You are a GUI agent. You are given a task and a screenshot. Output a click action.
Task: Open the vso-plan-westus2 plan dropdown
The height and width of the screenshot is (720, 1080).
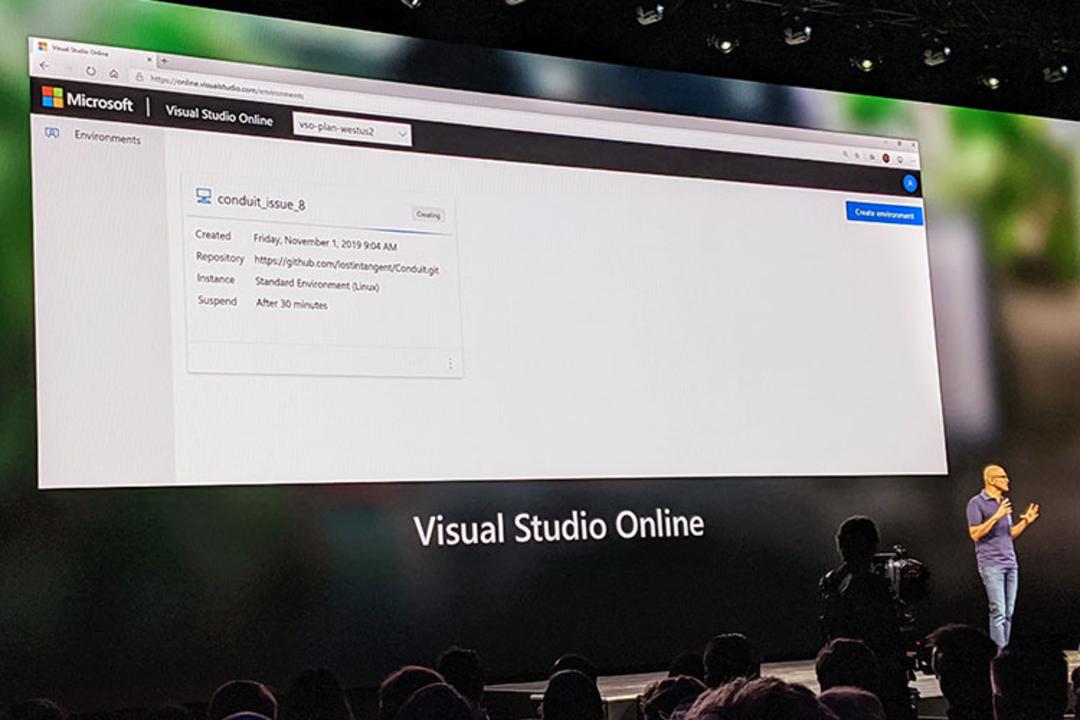pos(352,130)
